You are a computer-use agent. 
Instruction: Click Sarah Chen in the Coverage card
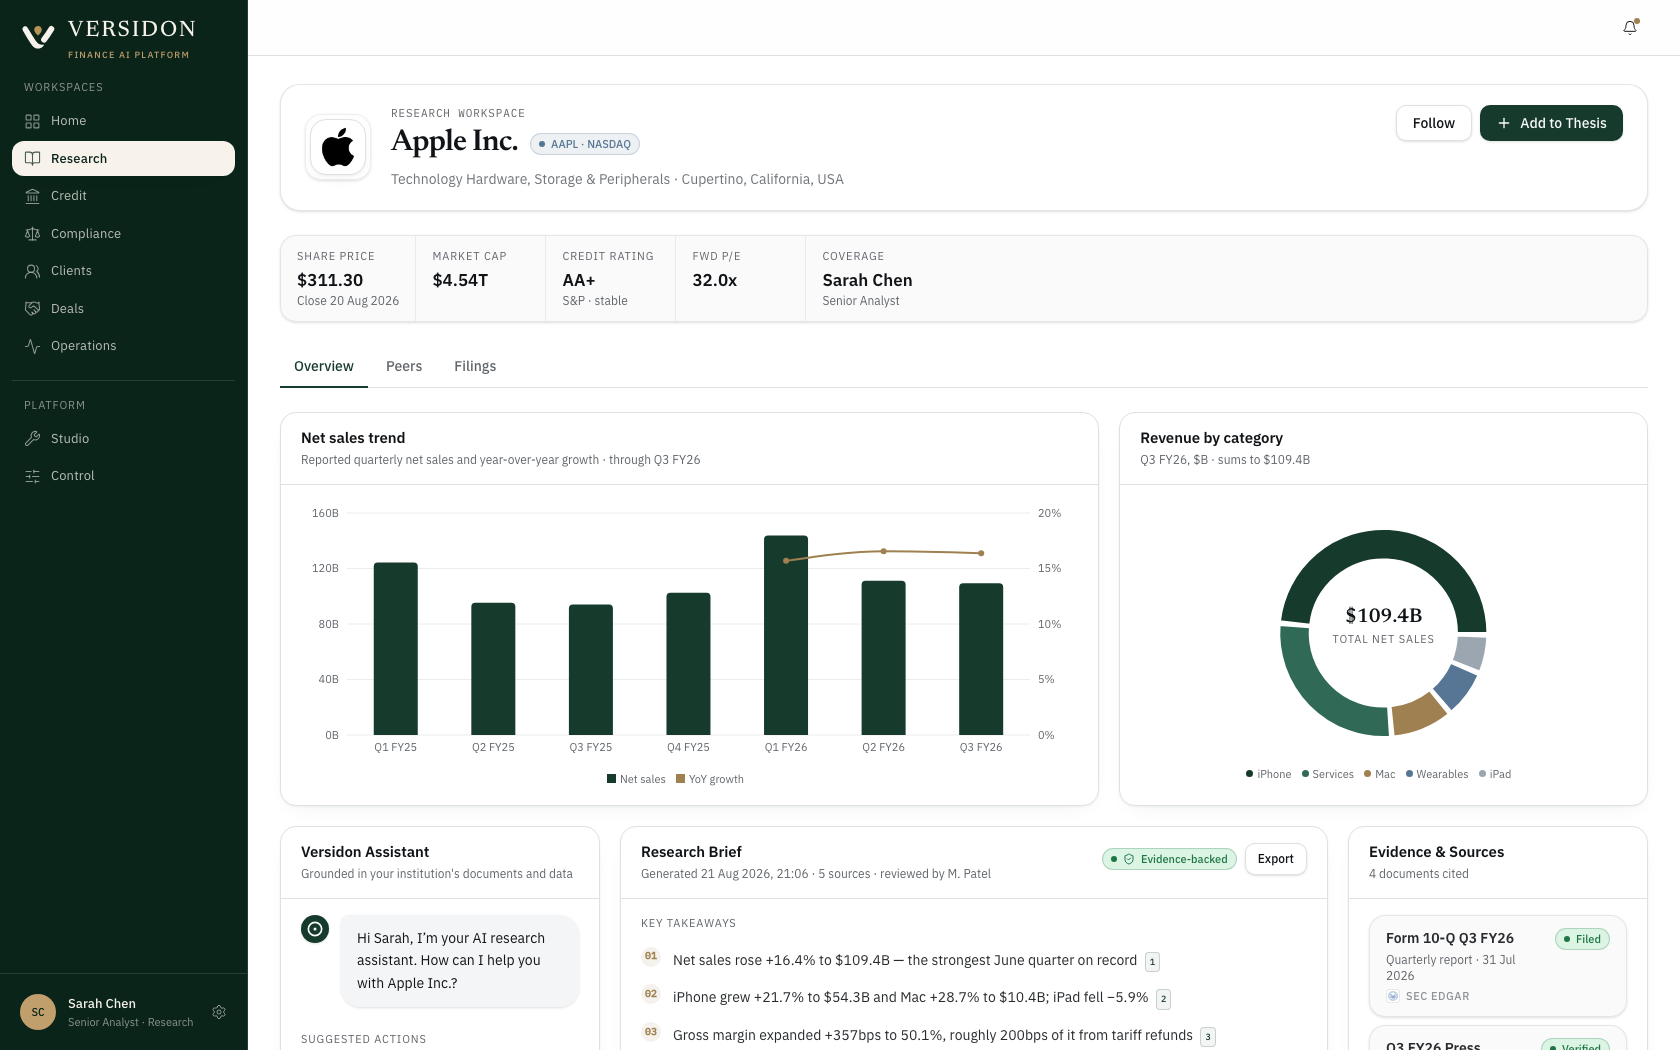click(x=867, y=280)
